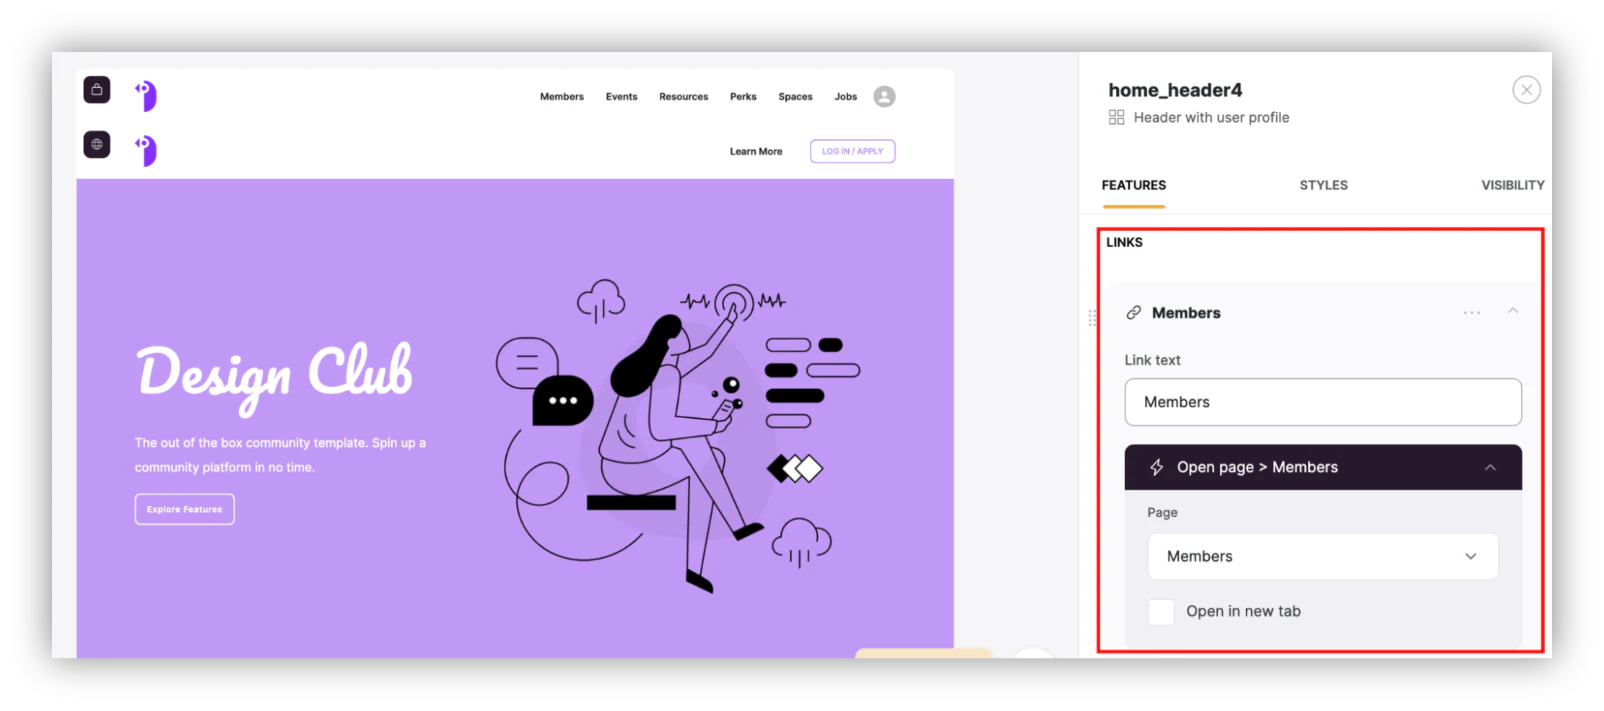The width and height of the screenshot is (1604, 711).
Task: Open the user profile avatar icon
Action: coord(884,97)
